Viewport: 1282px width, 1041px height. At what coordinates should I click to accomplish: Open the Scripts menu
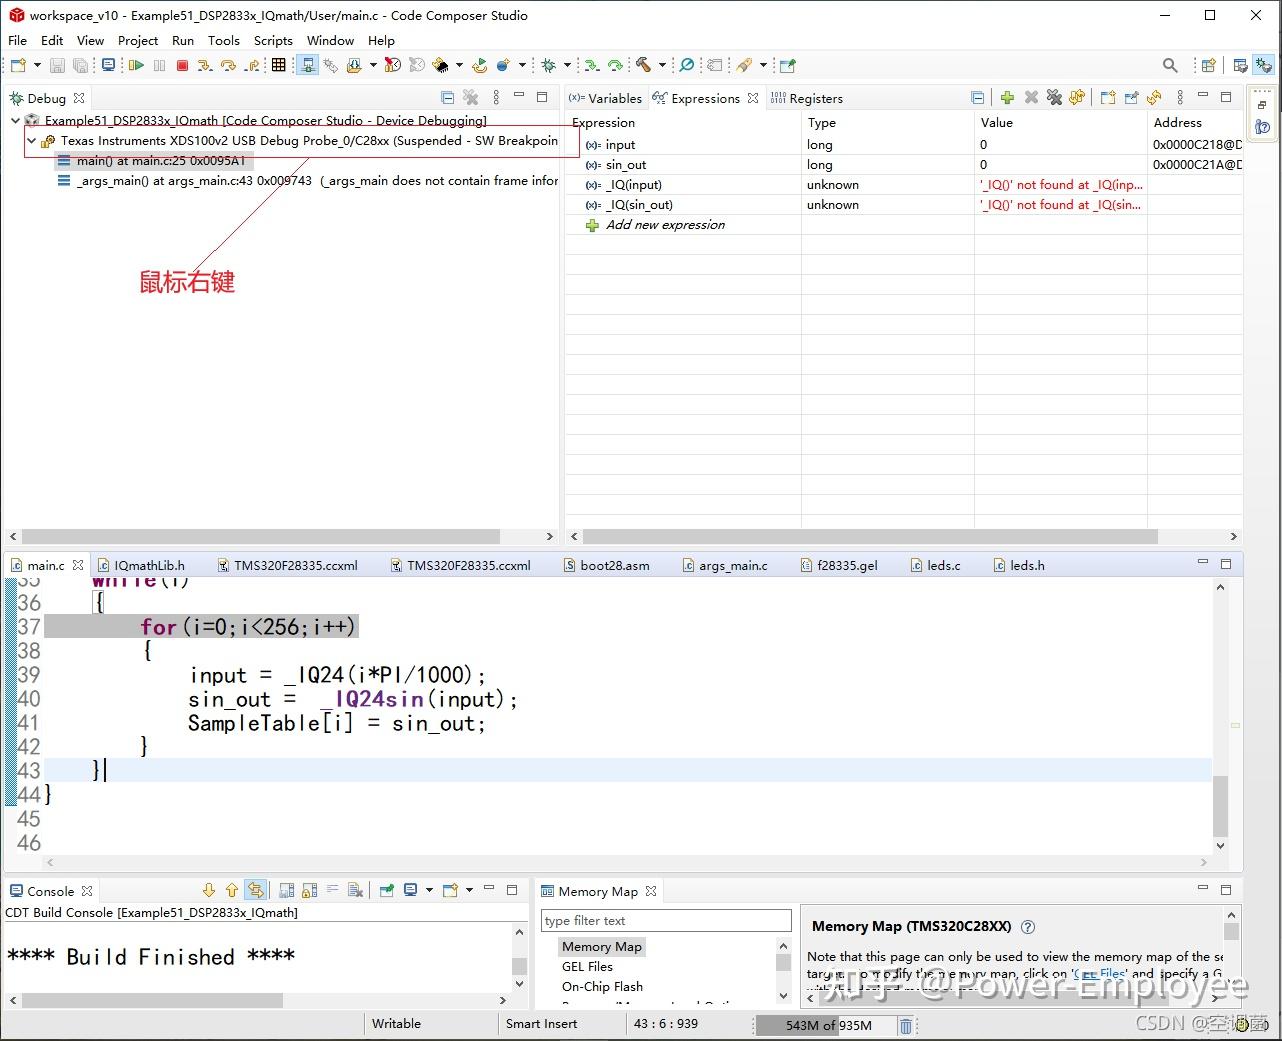pos(272,40)
